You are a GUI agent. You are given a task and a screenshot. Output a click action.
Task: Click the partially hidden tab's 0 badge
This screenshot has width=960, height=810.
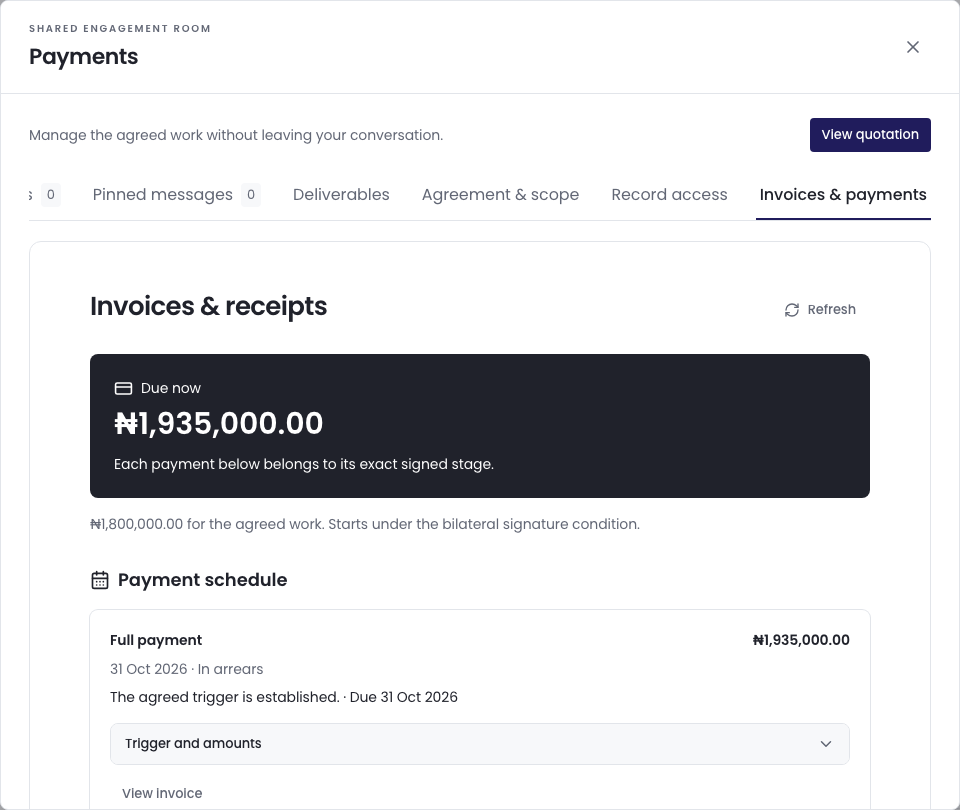51,195
